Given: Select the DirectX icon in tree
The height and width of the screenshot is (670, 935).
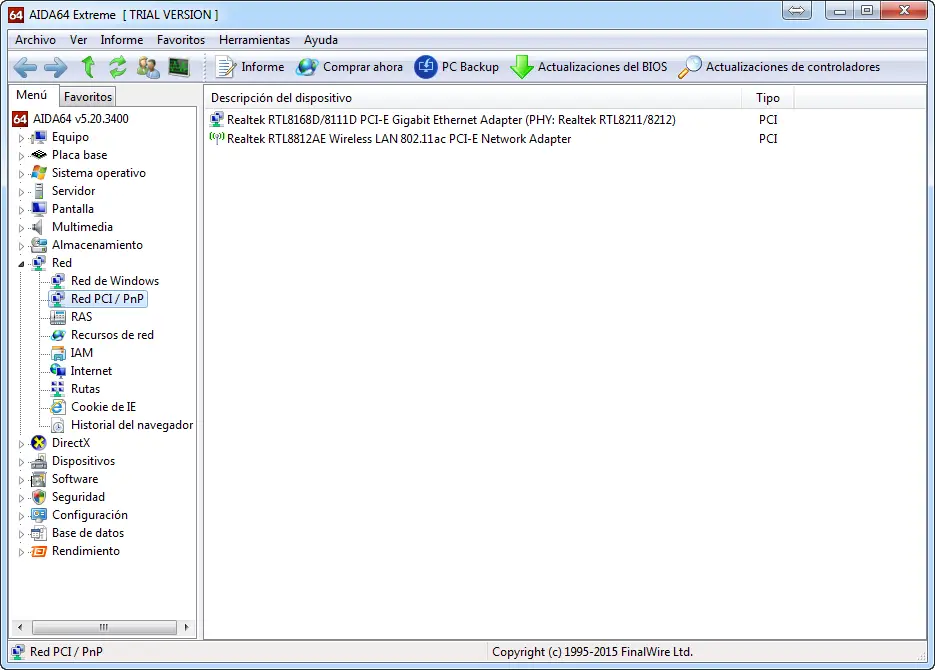Looking at the screenshot, I should pyautogui.click(x=39, y=443).
